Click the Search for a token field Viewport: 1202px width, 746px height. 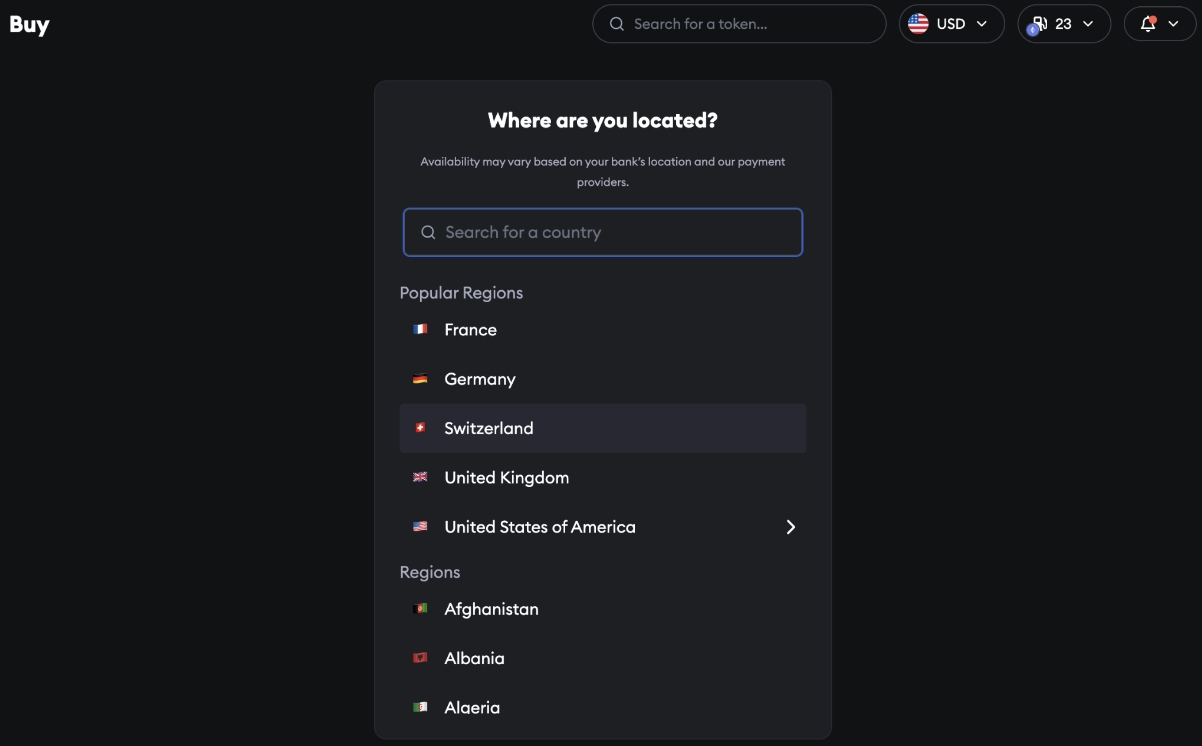point(750,24)
